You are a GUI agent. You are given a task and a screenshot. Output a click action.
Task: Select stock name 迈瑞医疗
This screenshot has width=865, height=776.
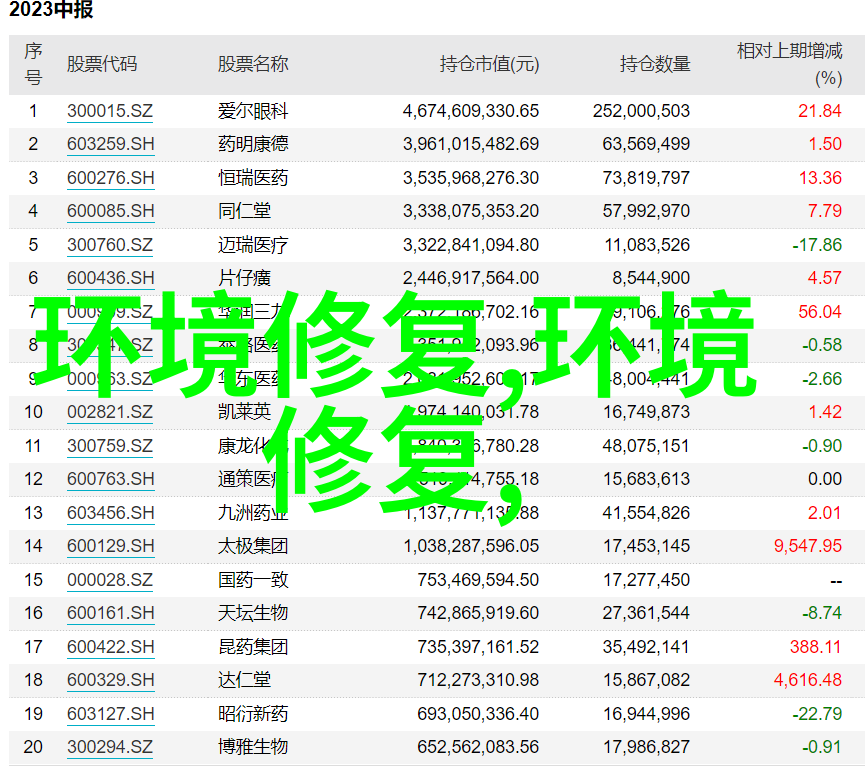point(253,245)
